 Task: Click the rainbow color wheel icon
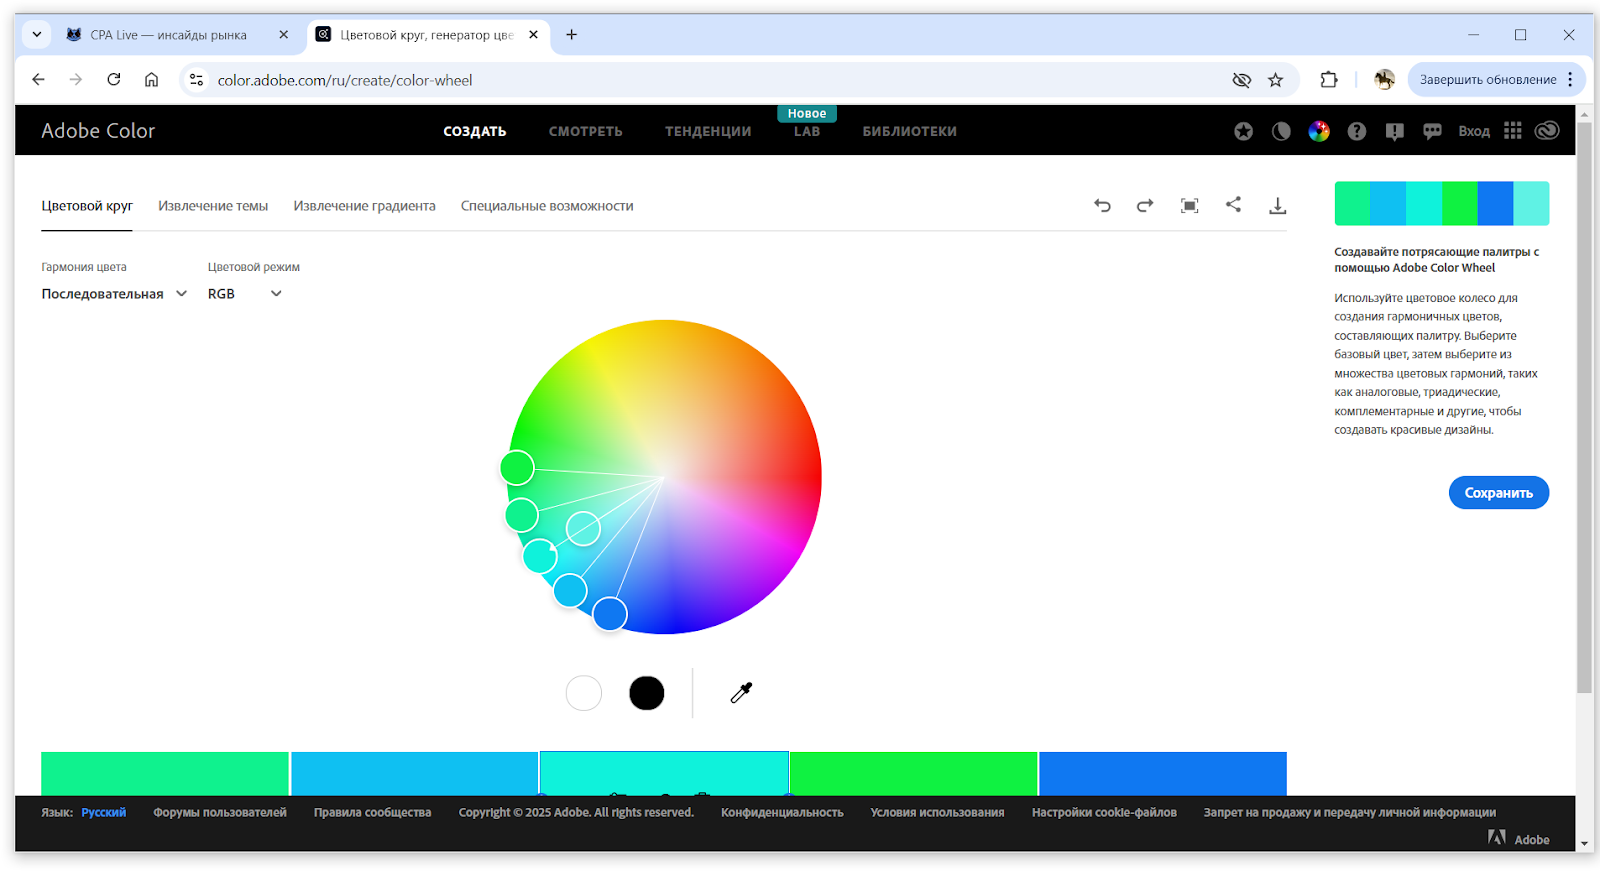(x=1319, y=131)
